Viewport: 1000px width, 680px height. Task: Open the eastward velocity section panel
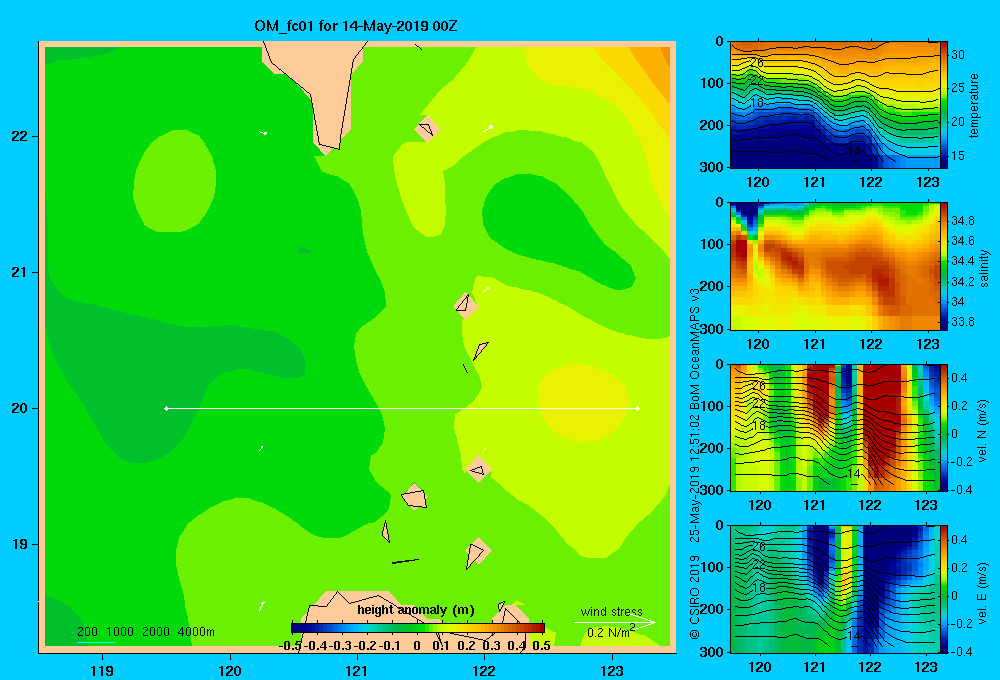[835, 589]
